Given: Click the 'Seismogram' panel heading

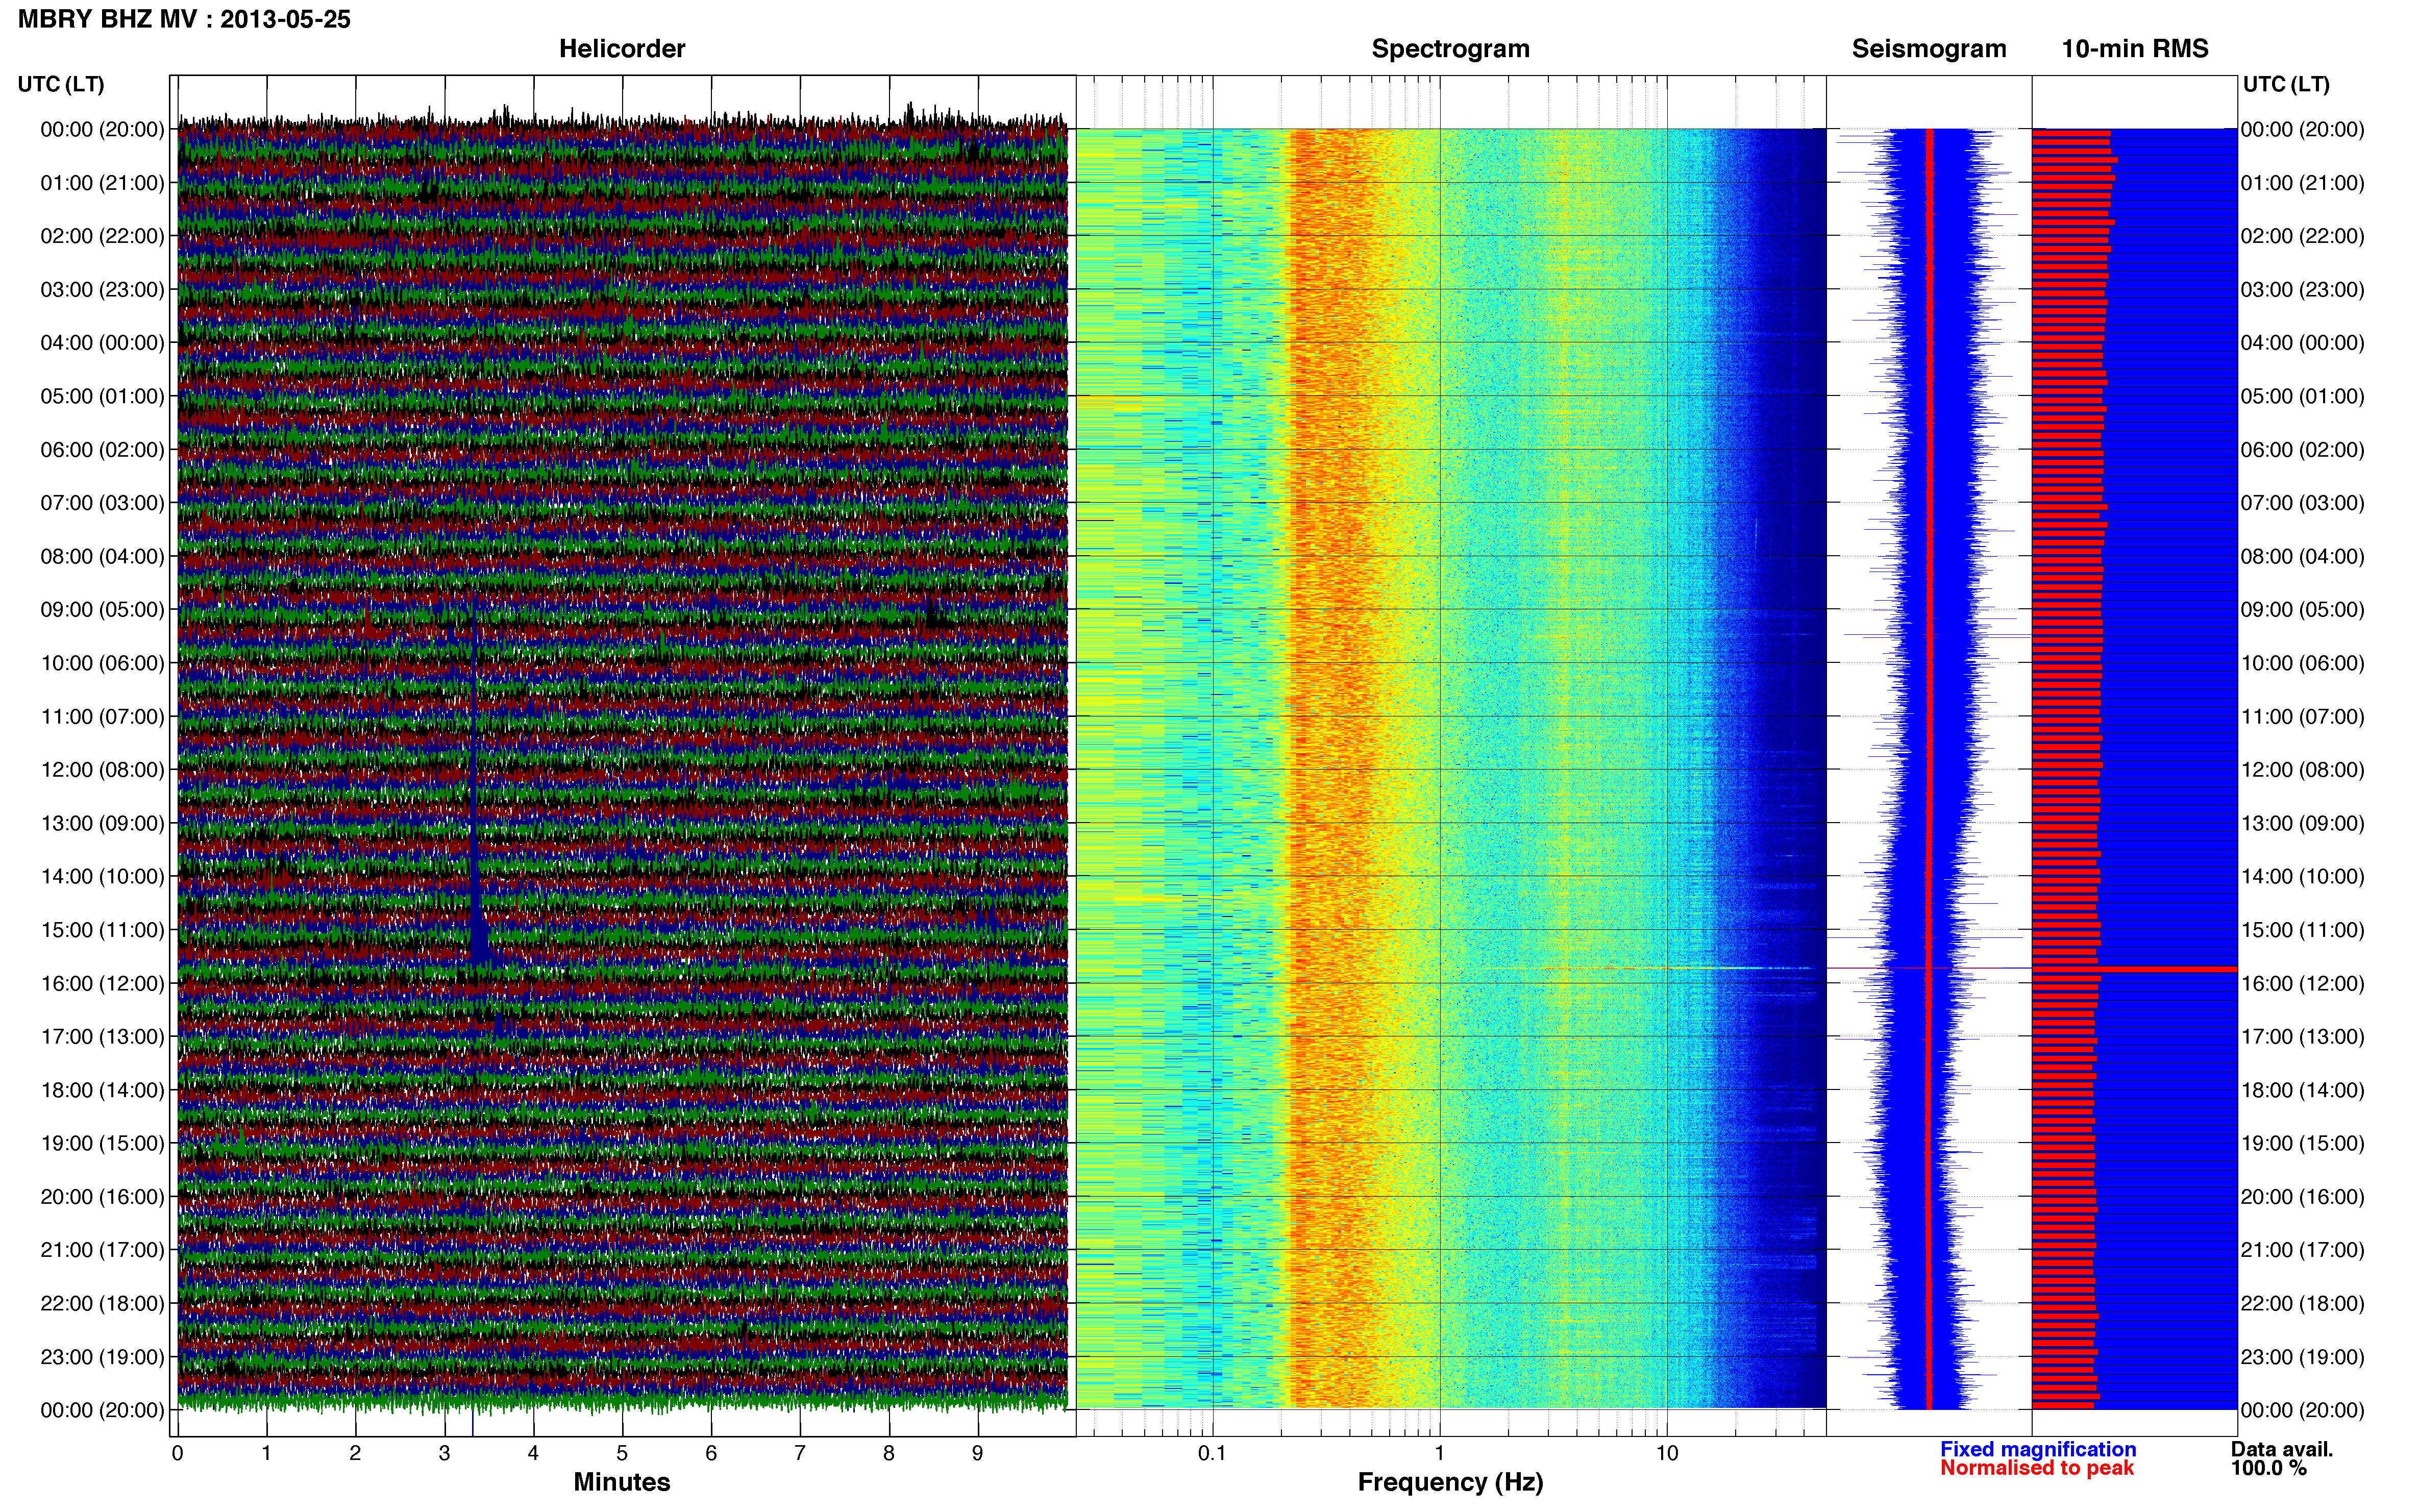Looking at the screenshot, I should [1928, 48].
